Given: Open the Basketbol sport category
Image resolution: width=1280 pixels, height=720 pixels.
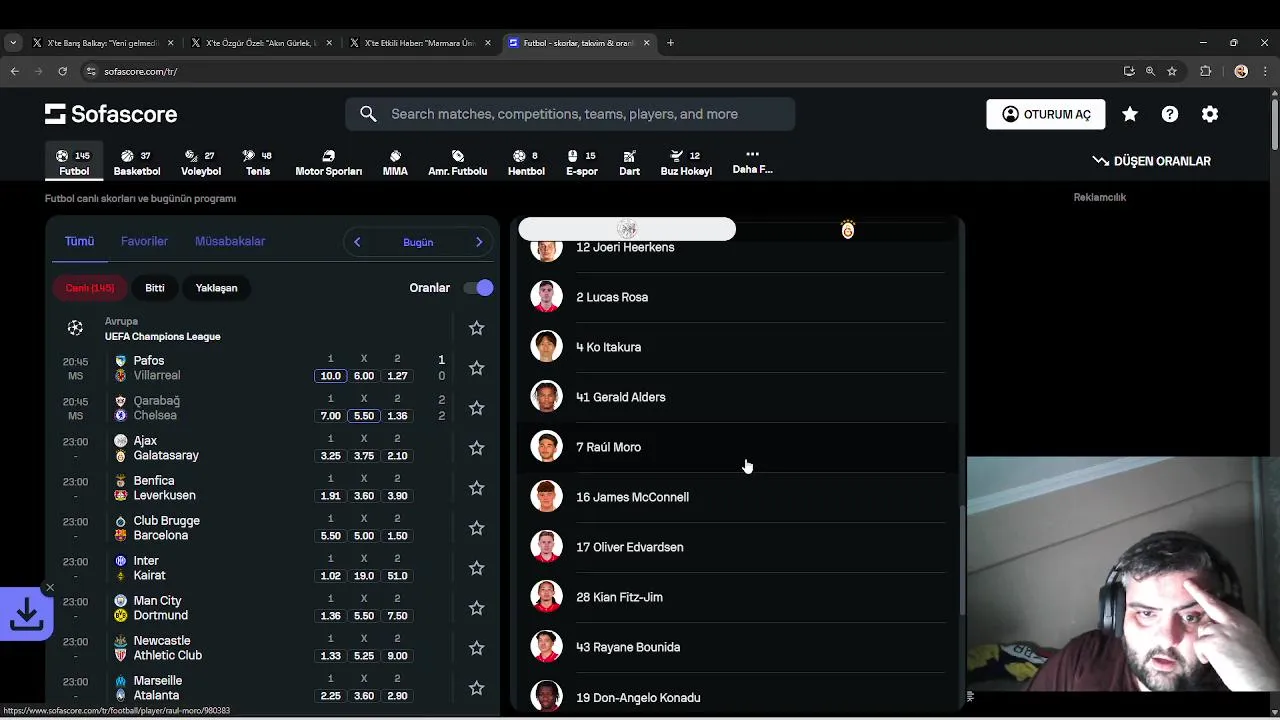Looking at the screenshot, I should click(137, 163).
